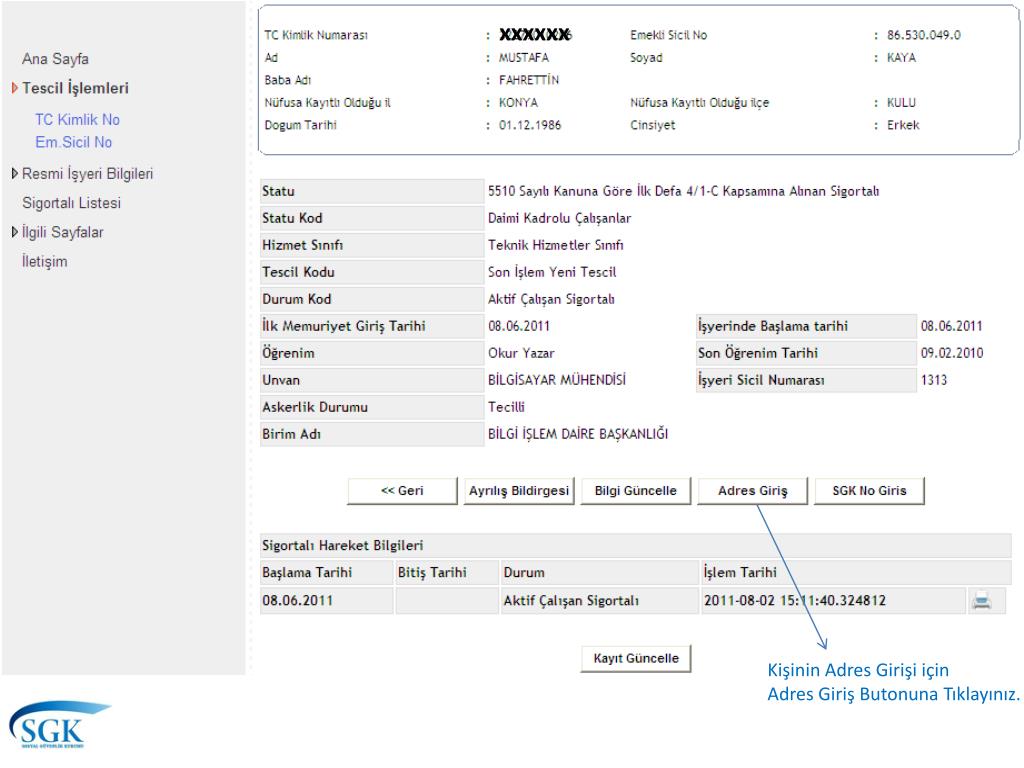The height and width of the screenshot is (768, 1024).
Task: Select Emekli Sicil No value 86.530.049.0
Action: click(923, 35)
